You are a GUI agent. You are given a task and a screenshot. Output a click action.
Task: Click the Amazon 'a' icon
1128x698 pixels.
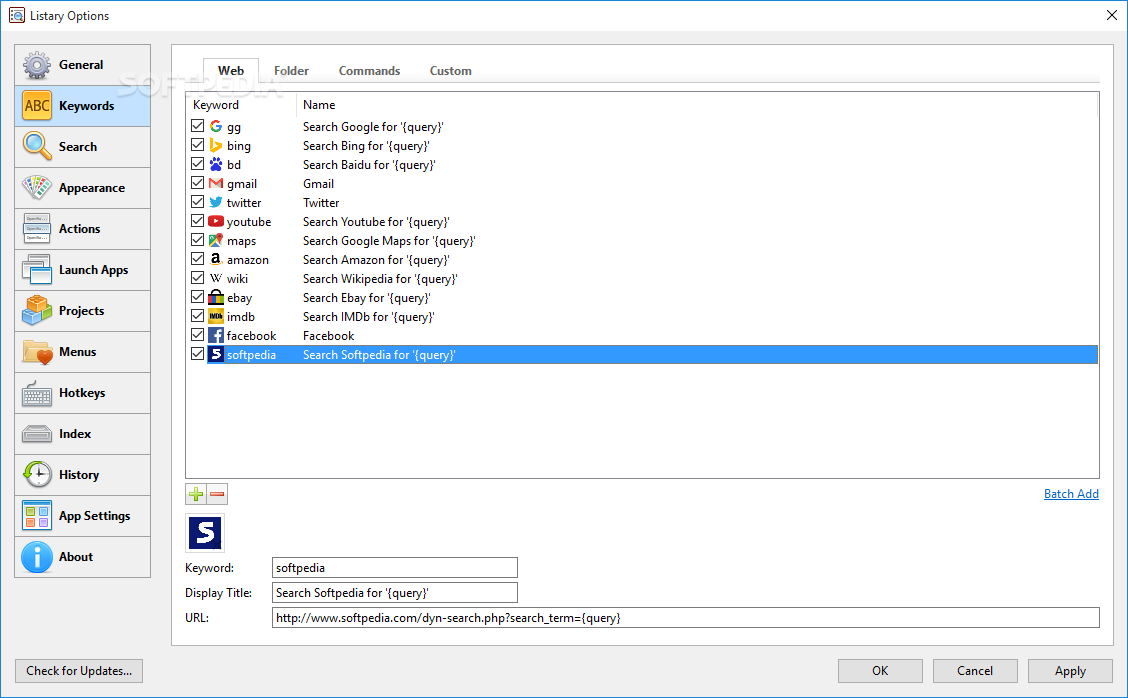(216, 260)
